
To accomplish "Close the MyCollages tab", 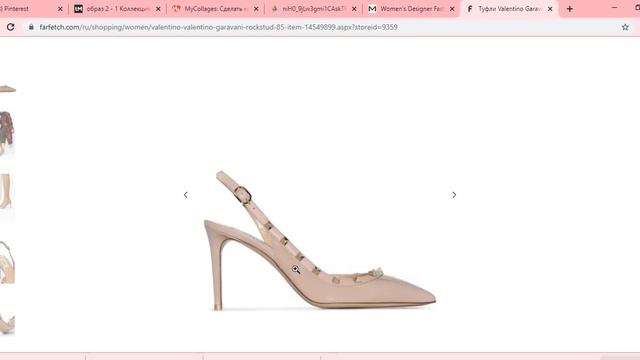I will point(256,9).
